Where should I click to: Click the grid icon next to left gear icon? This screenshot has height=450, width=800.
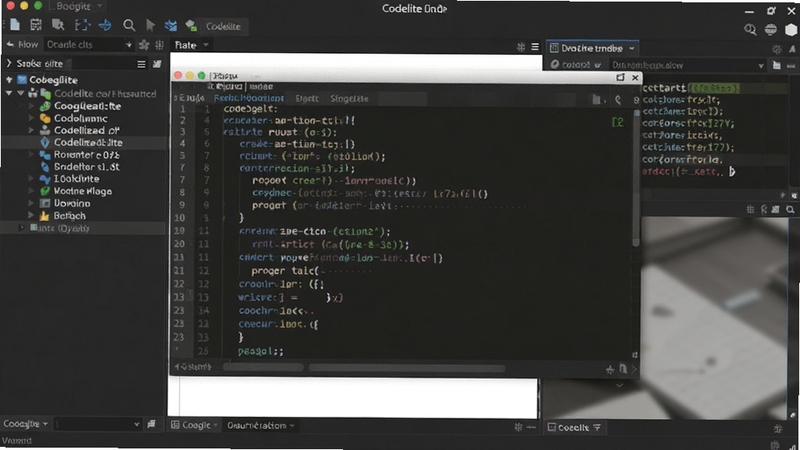point(160,45)
